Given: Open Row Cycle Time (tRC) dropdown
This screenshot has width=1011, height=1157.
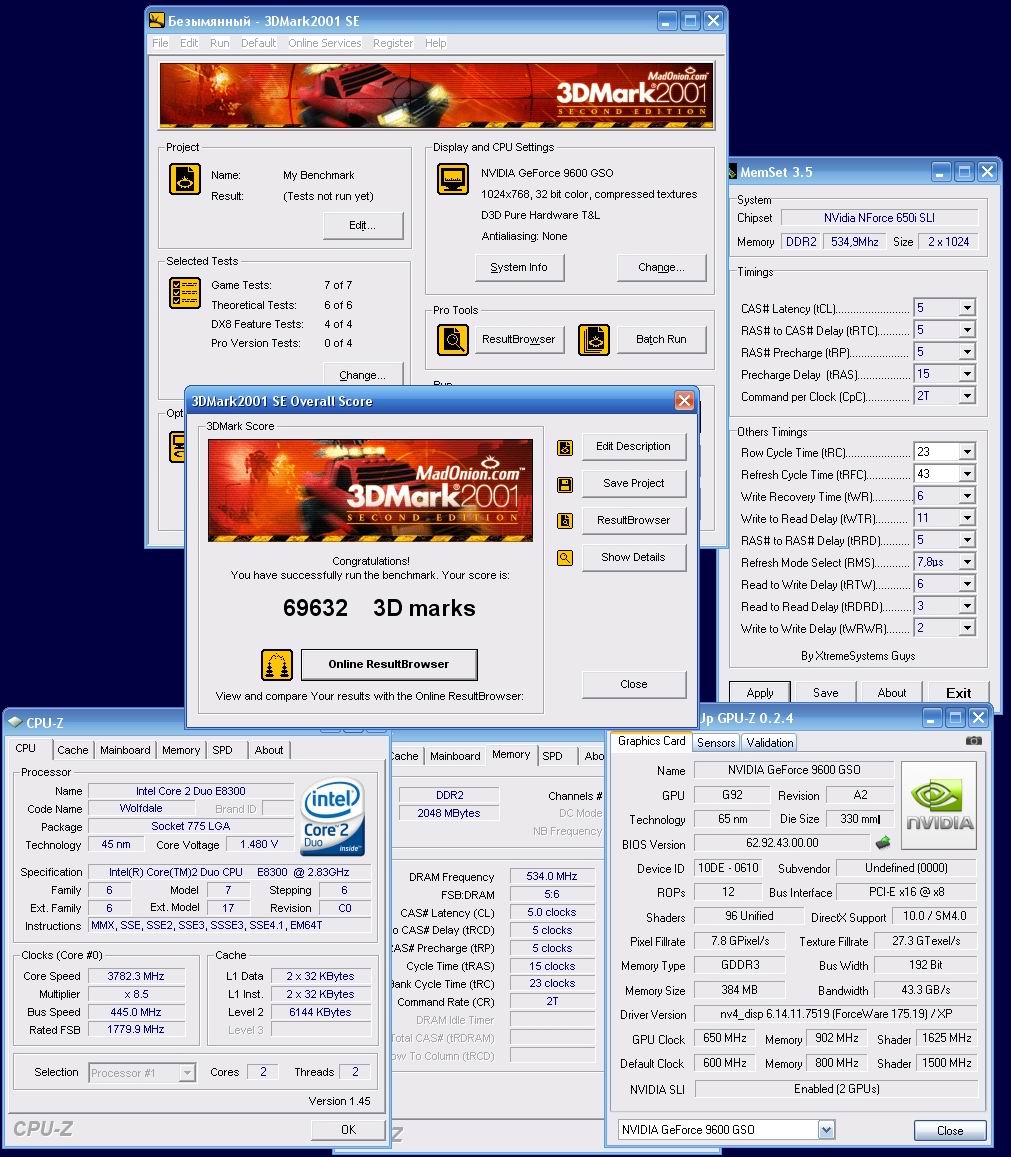Looking at the screenshot, I should coord(967,452).
